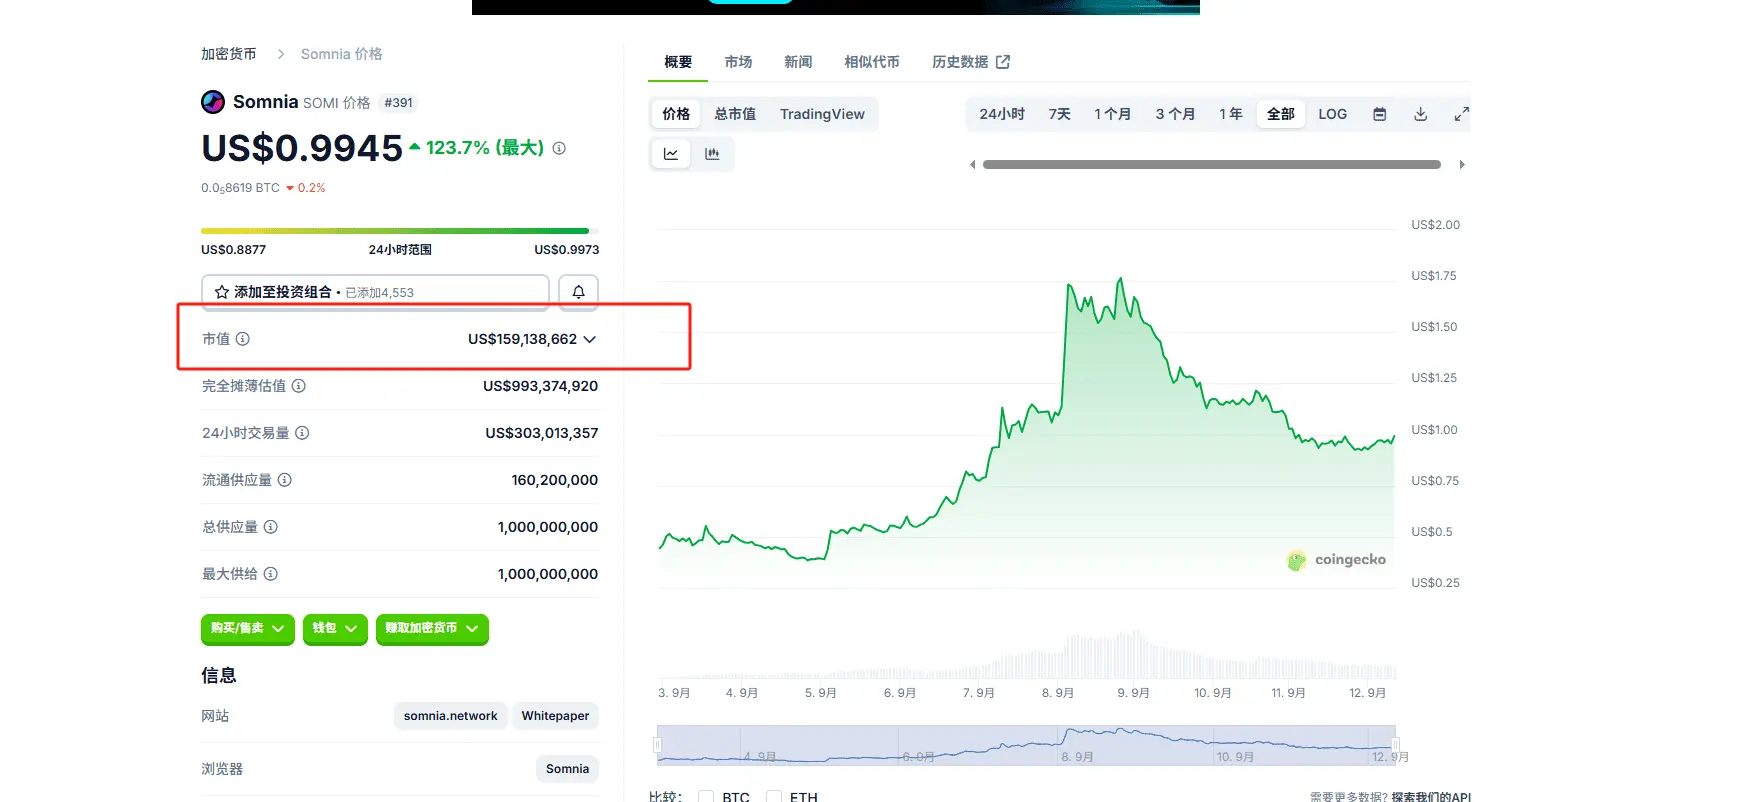Select the 价格 chart tab
This screenshot has height=802, width=1745.
pos(676,114)
